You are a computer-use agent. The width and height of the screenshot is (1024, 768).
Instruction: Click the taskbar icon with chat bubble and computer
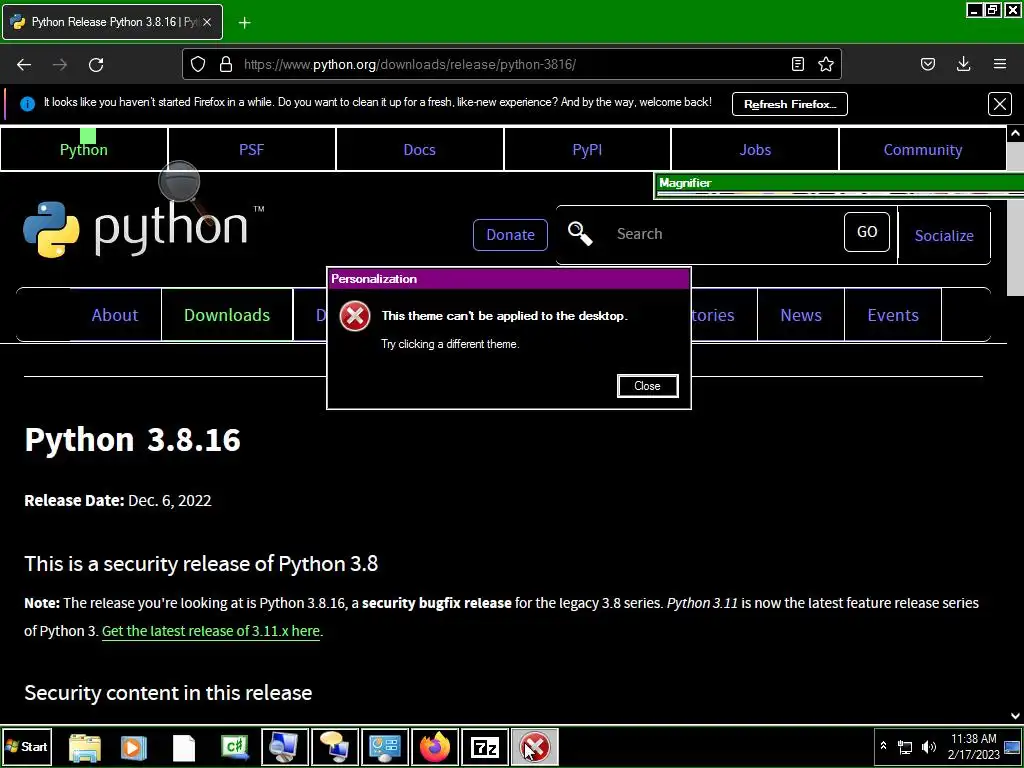334,746
